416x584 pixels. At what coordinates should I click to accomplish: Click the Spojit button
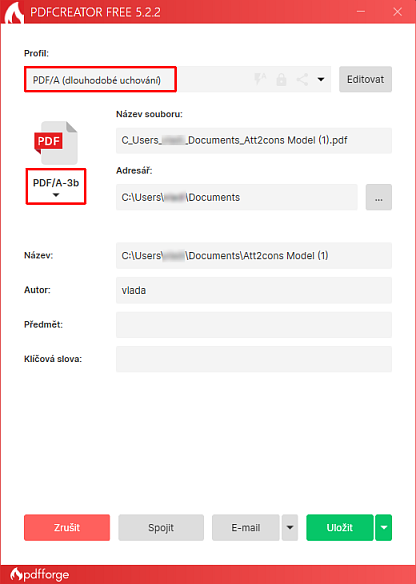click(161, 527)
